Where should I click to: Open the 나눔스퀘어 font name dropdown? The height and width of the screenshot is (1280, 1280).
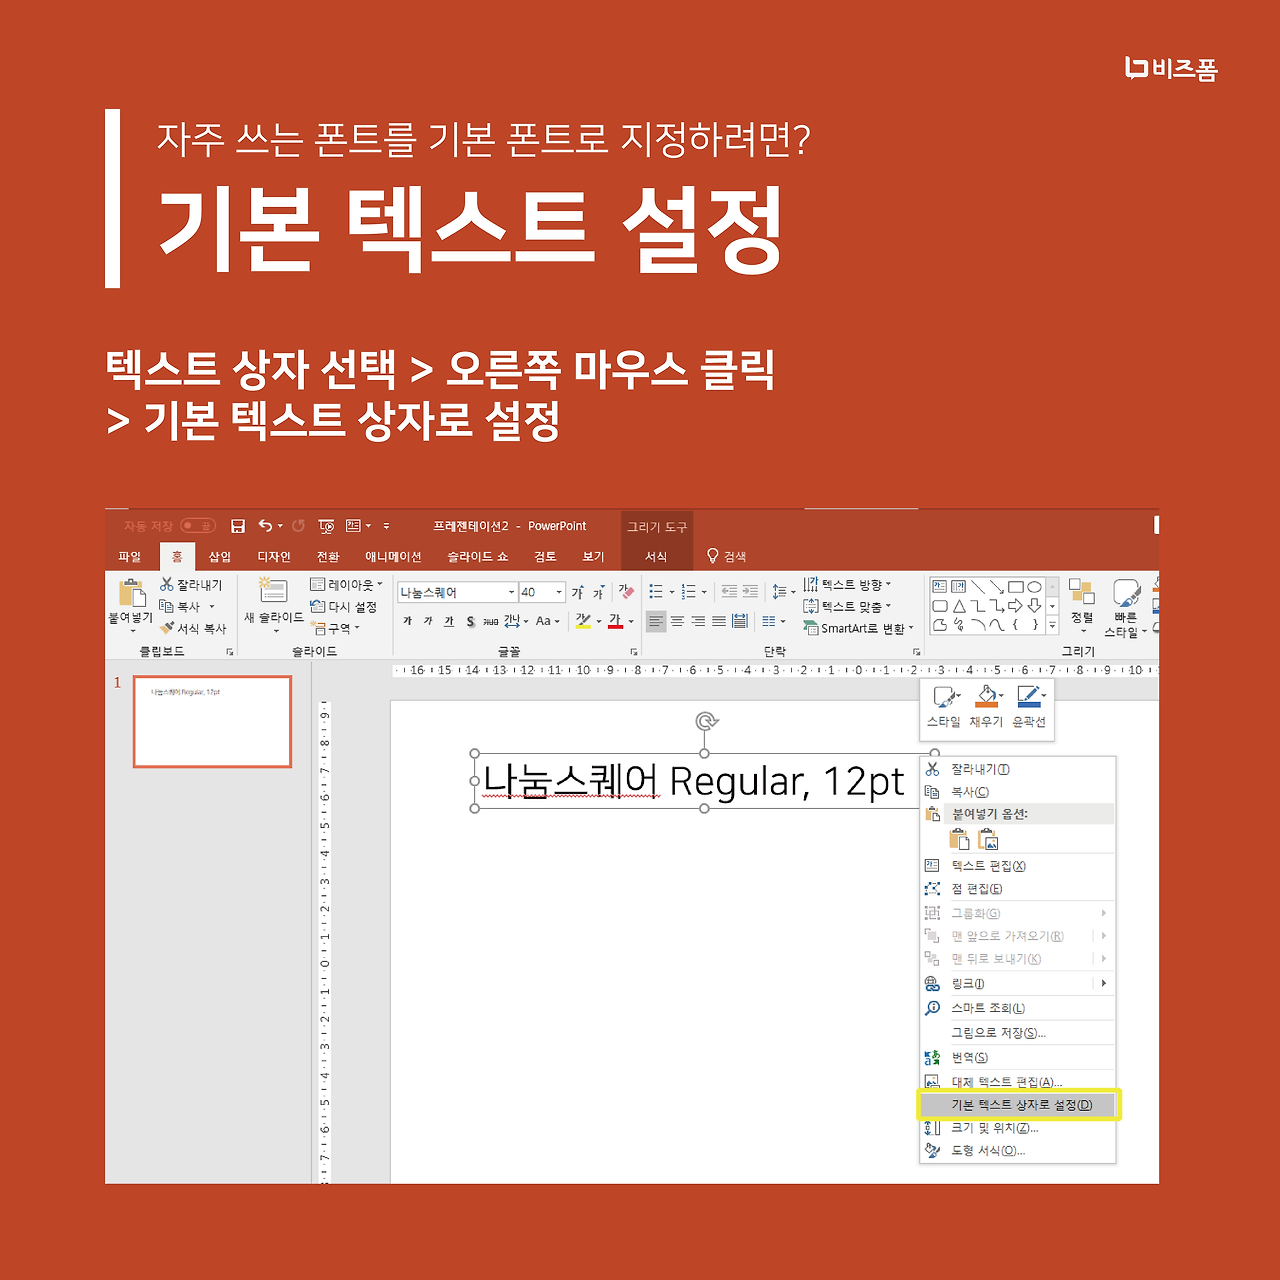pyautogui.click(x=511, y=592)
